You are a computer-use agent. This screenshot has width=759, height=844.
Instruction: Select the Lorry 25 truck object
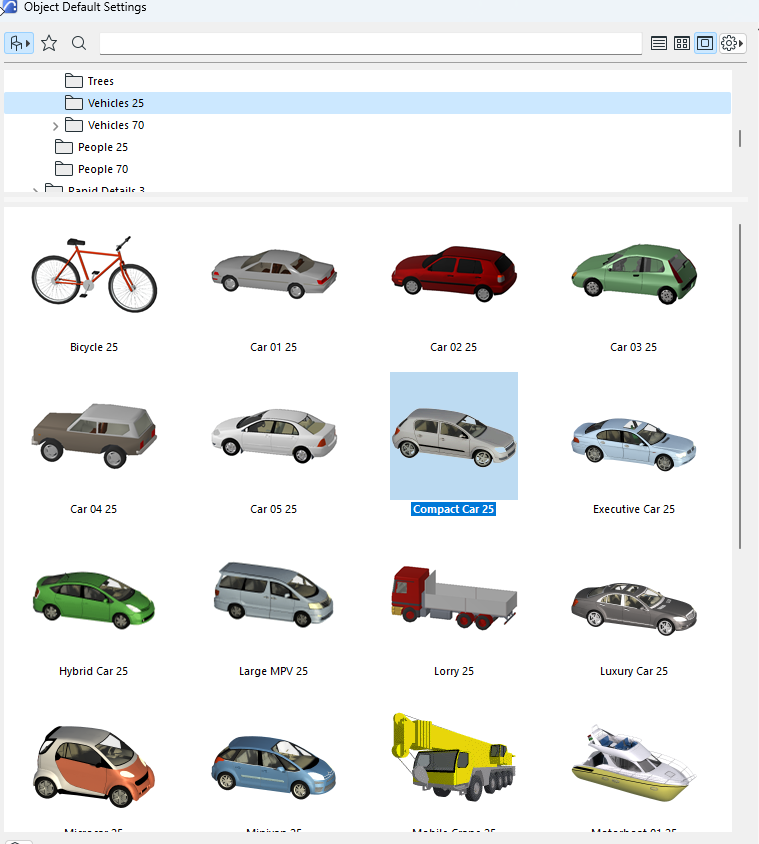(x=454, y=597)
